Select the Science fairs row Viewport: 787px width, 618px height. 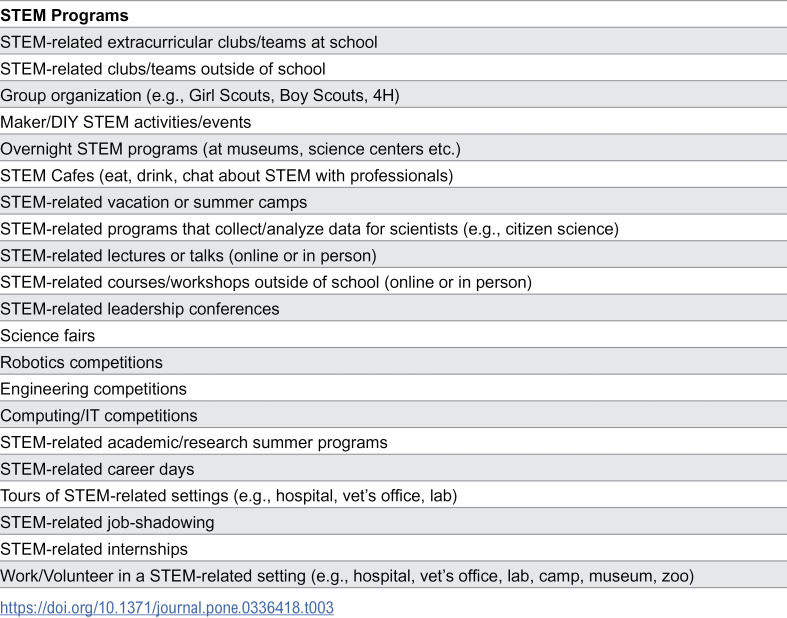[x=394, y=335]
